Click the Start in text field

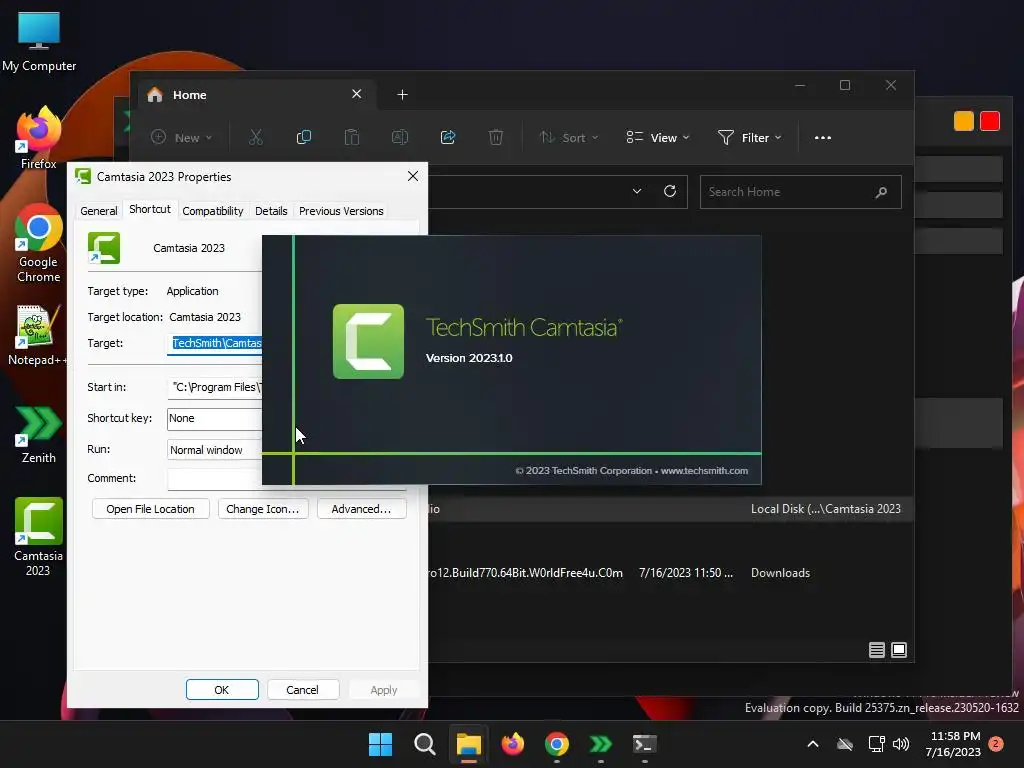pos(214,387)
